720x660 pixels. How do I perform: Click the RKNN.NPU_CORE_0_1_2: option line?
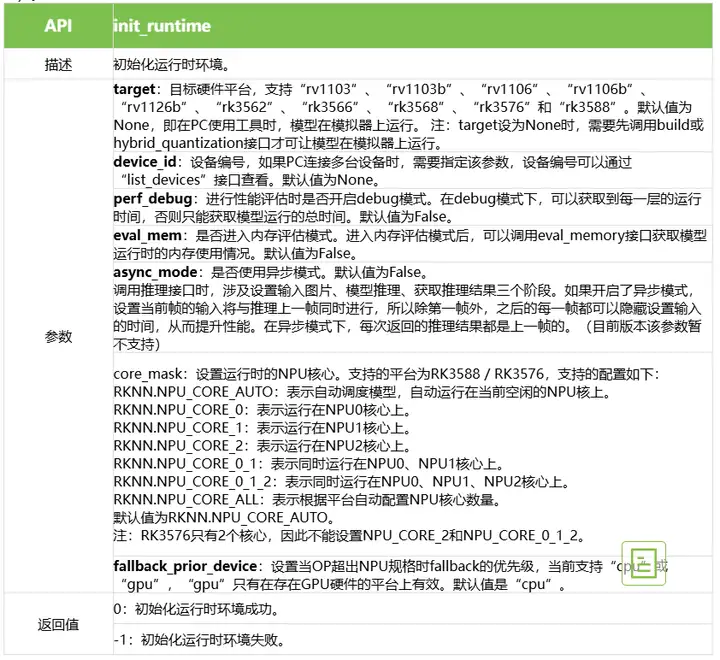342,482
